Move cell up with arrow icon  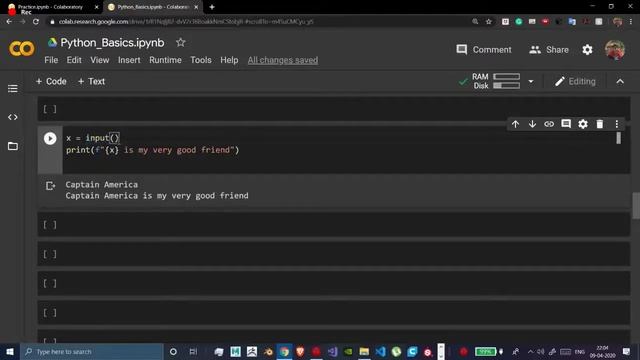(x=515, y=124)
